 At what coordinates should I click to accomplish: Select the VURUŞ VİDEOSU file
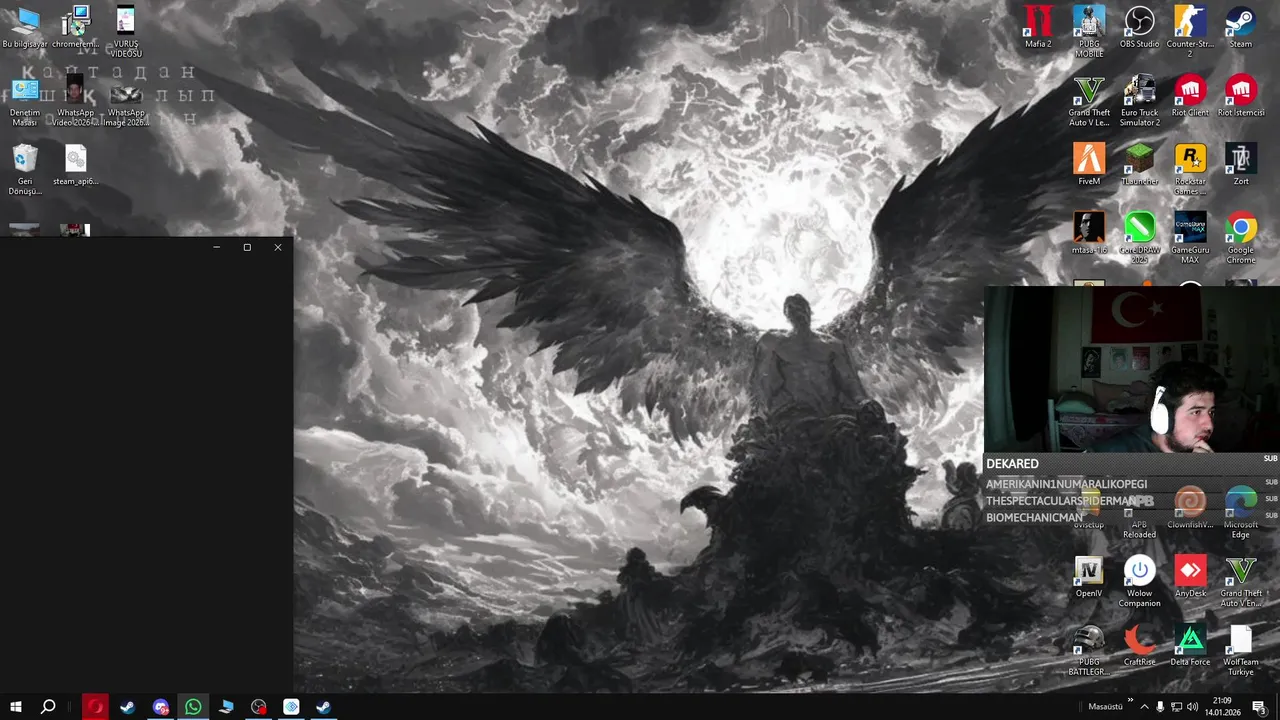(126, 32)
